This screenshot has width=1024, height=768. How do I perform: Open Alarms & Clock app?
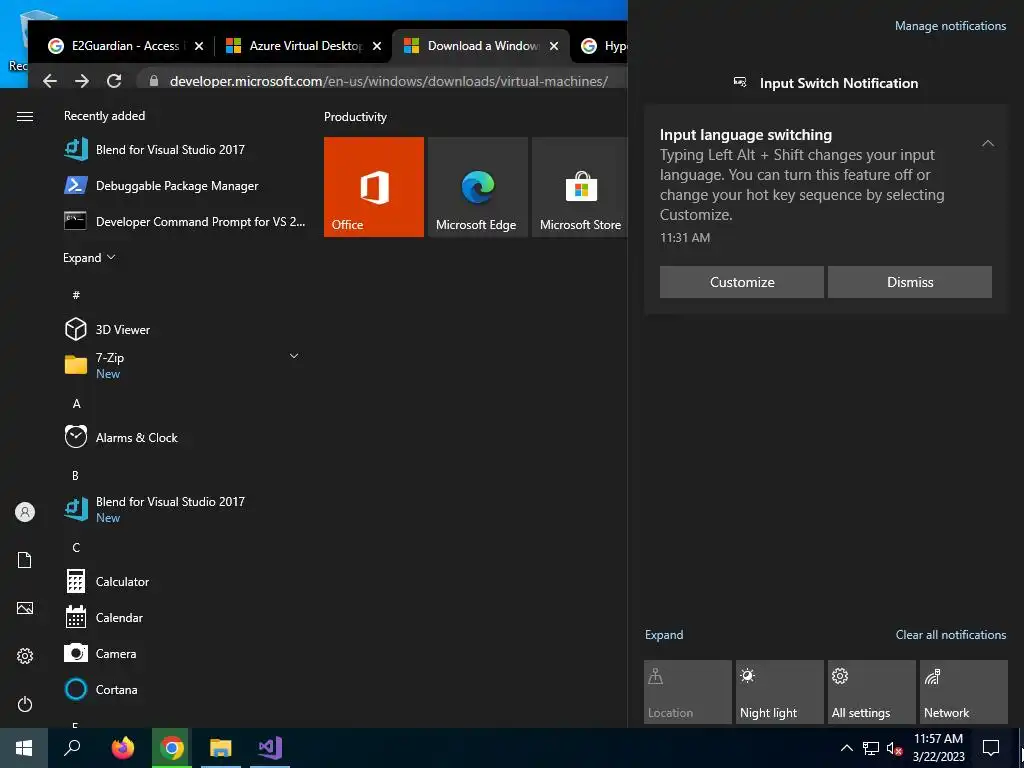click(185, 438)
